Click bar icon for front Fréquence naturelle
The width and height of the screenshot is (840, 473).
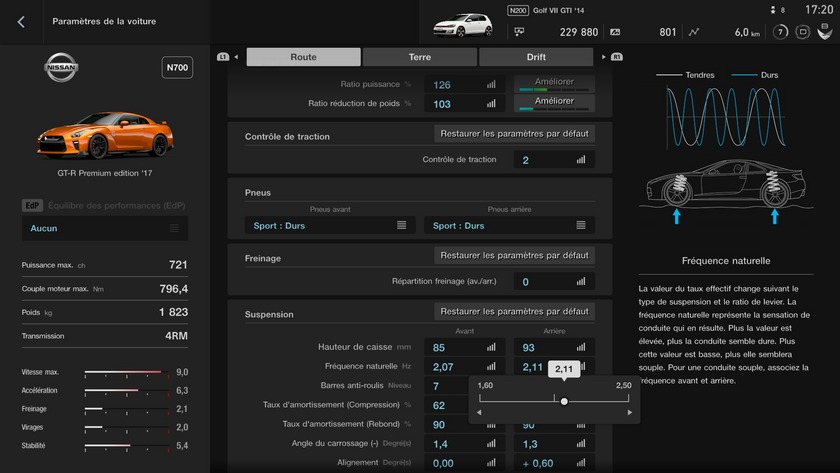(x=491, y=366)
